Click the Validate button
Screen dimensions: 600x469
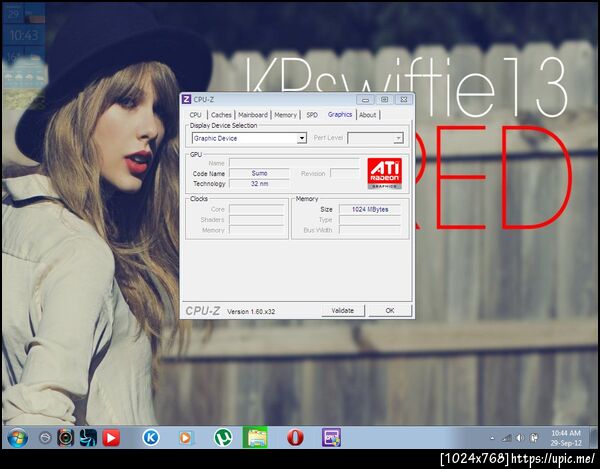(x=343, y=311)
